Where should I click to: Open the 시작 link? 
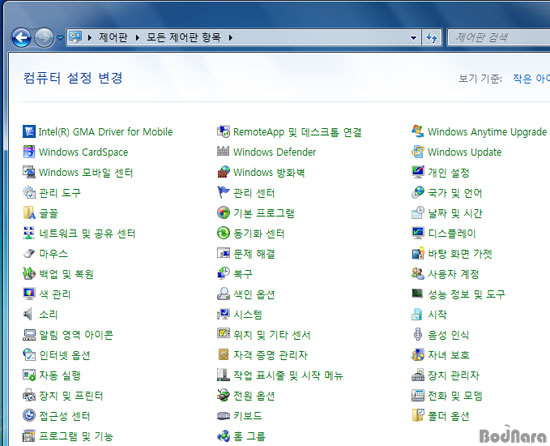coord(437,315)
